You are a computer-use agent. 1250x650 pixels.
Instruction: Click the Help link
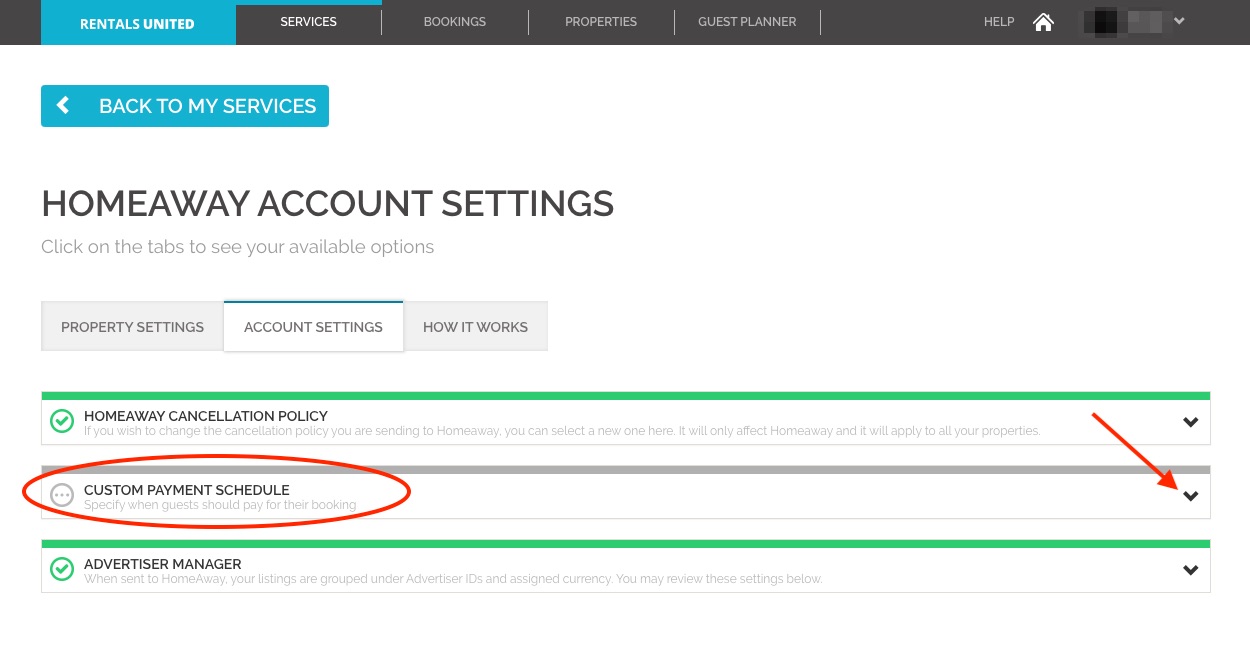click(999, 22)
